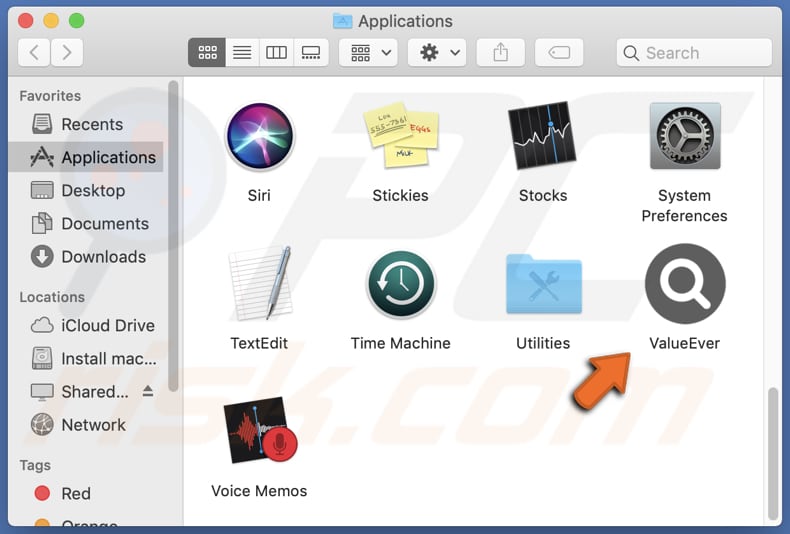The height and width of the screenshot is (534, 790).
Task: Open the Install mac... volume in the sidebar
Action: (x=86, y=359)
